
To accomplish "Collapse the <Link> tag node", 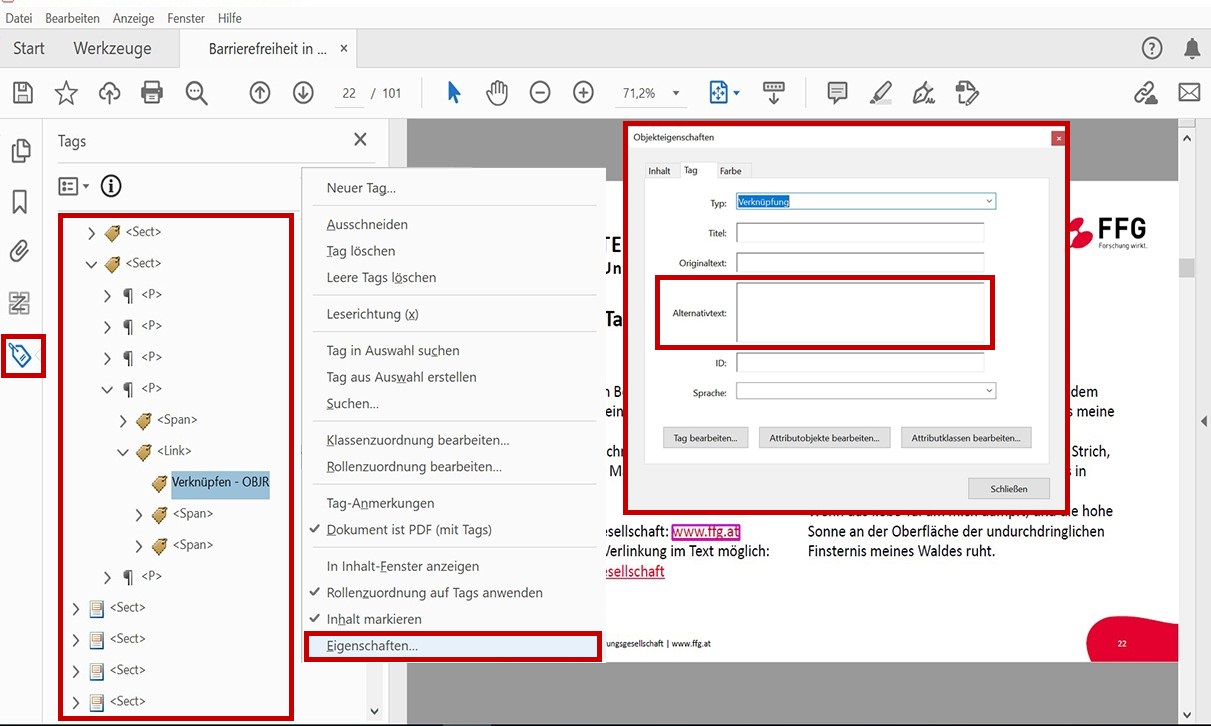I will [123, 452].
